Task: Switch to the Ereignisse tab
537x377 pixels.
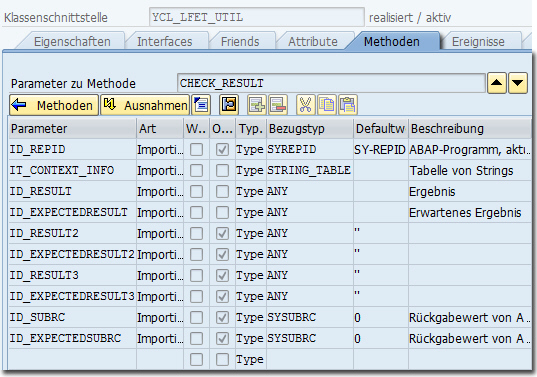Action: coord(478,41)
